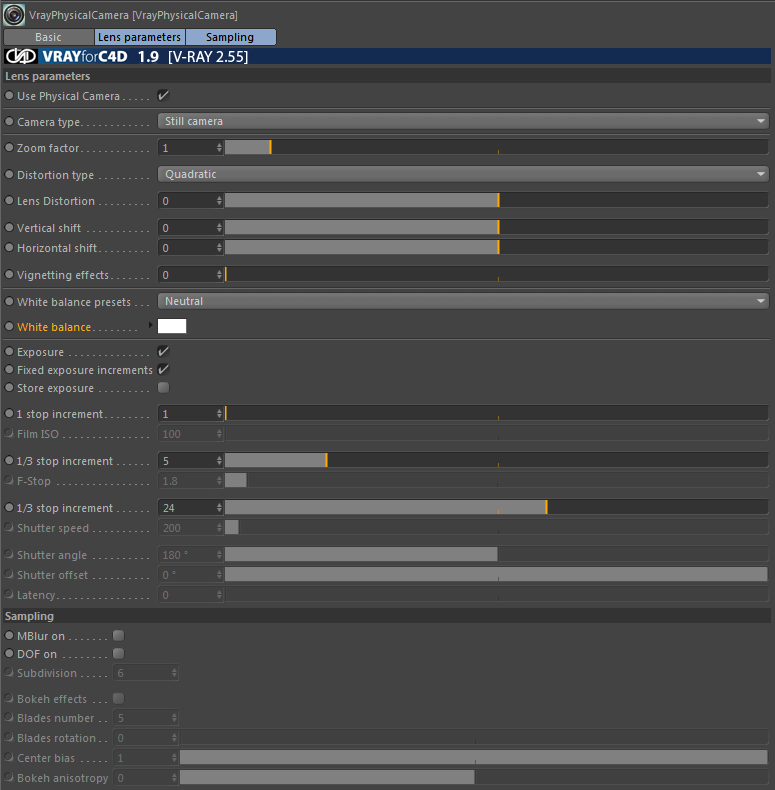
Task: Open Distortion type dropdown showing Quadratic
Action: [x=463, y=174]
